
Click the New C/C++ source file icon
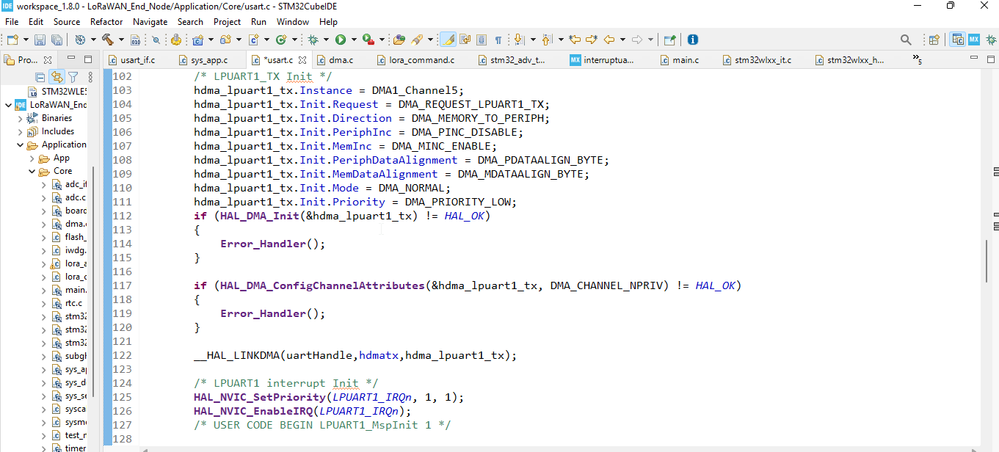253,40
